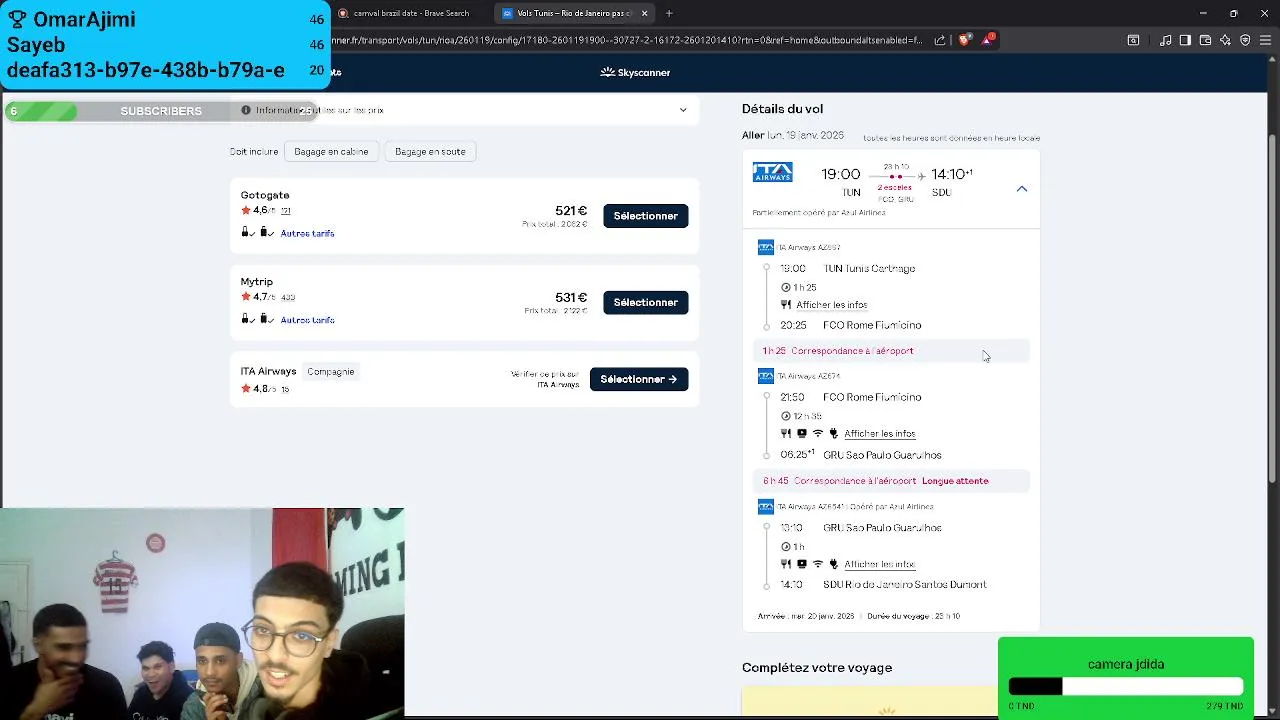Click the music note playlist icon

pos(1166,40)
